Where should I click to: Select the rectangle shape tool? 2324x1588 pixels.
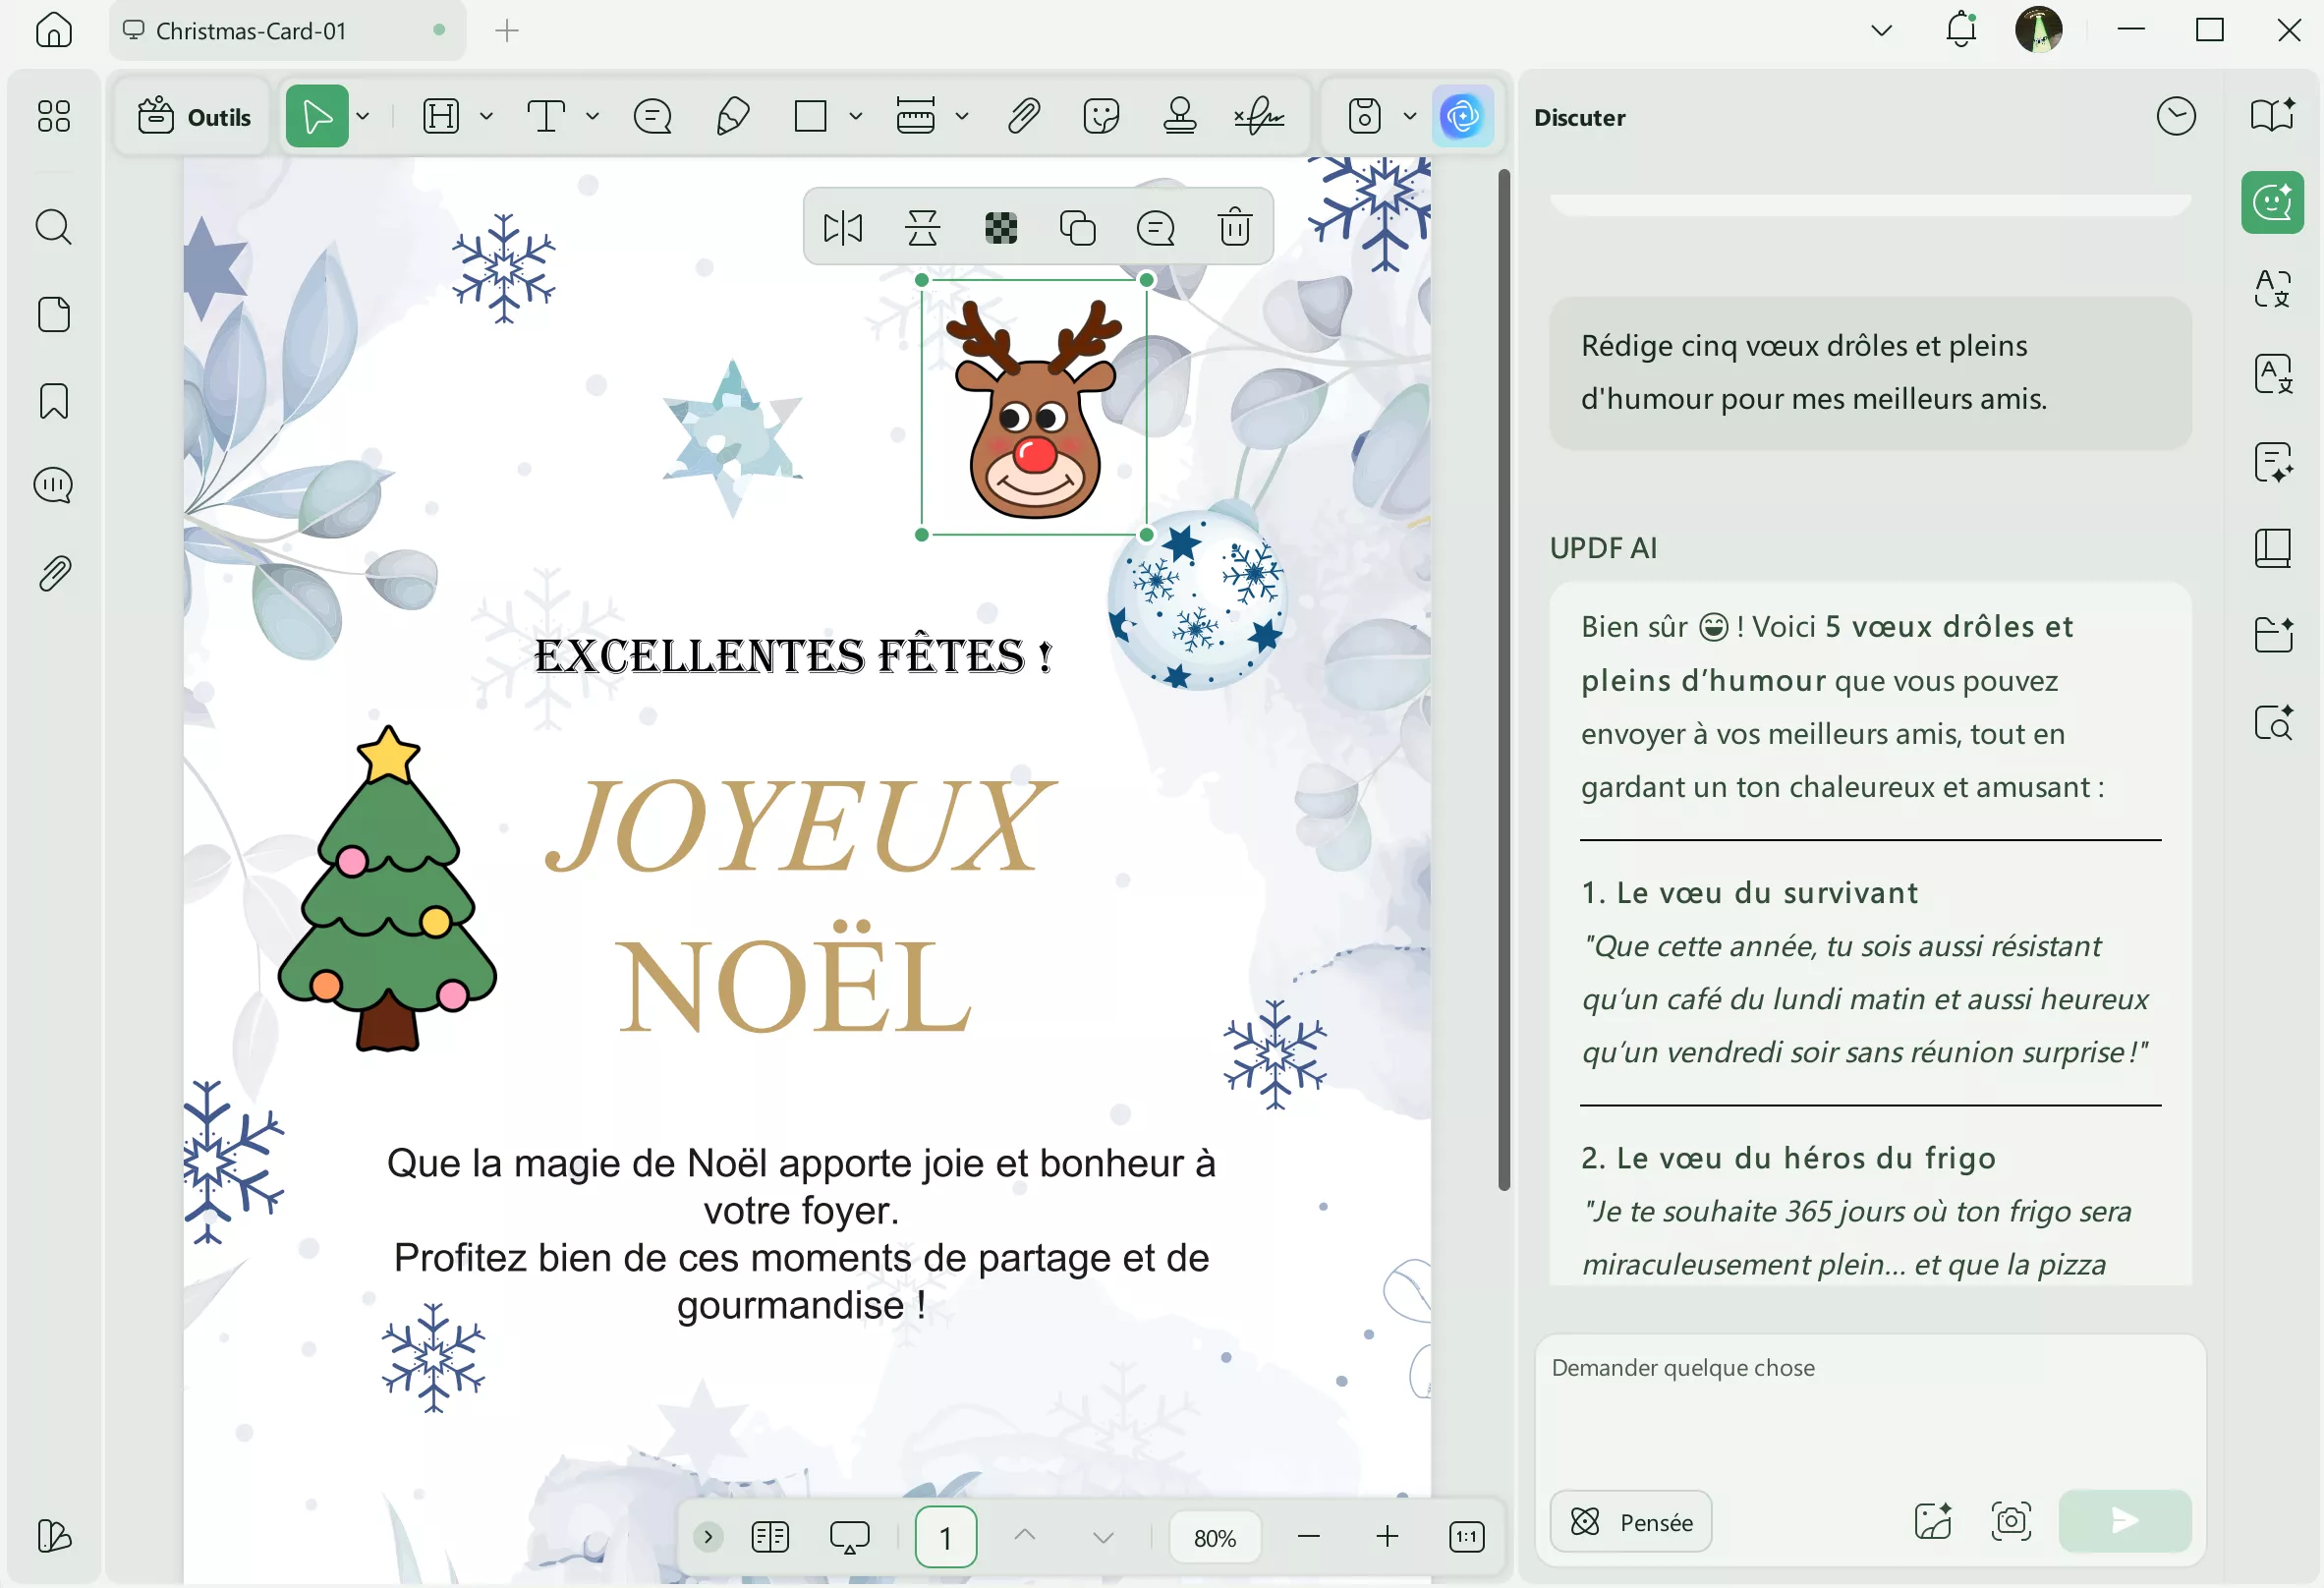coord(810,116)
